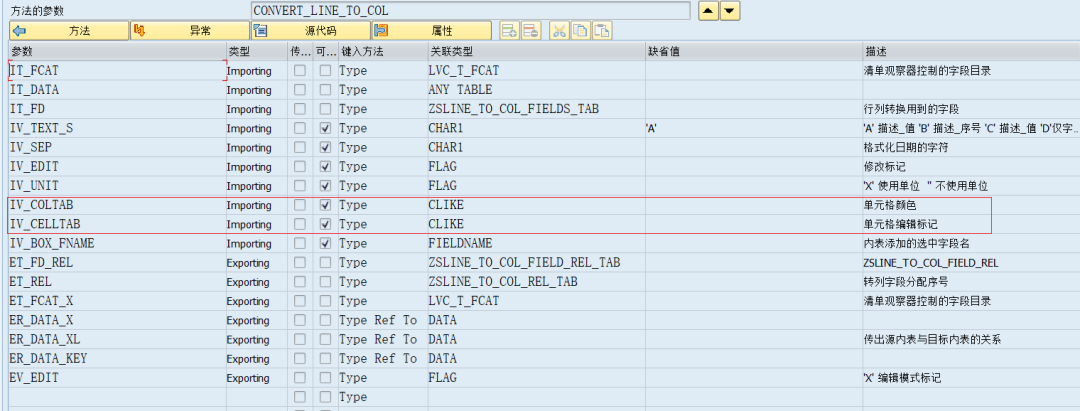The width and height of the screenshot is (1080, 411).
Task: Toggle pass-by-value checkbox for IV_UNIT
Action: (300, 186)
